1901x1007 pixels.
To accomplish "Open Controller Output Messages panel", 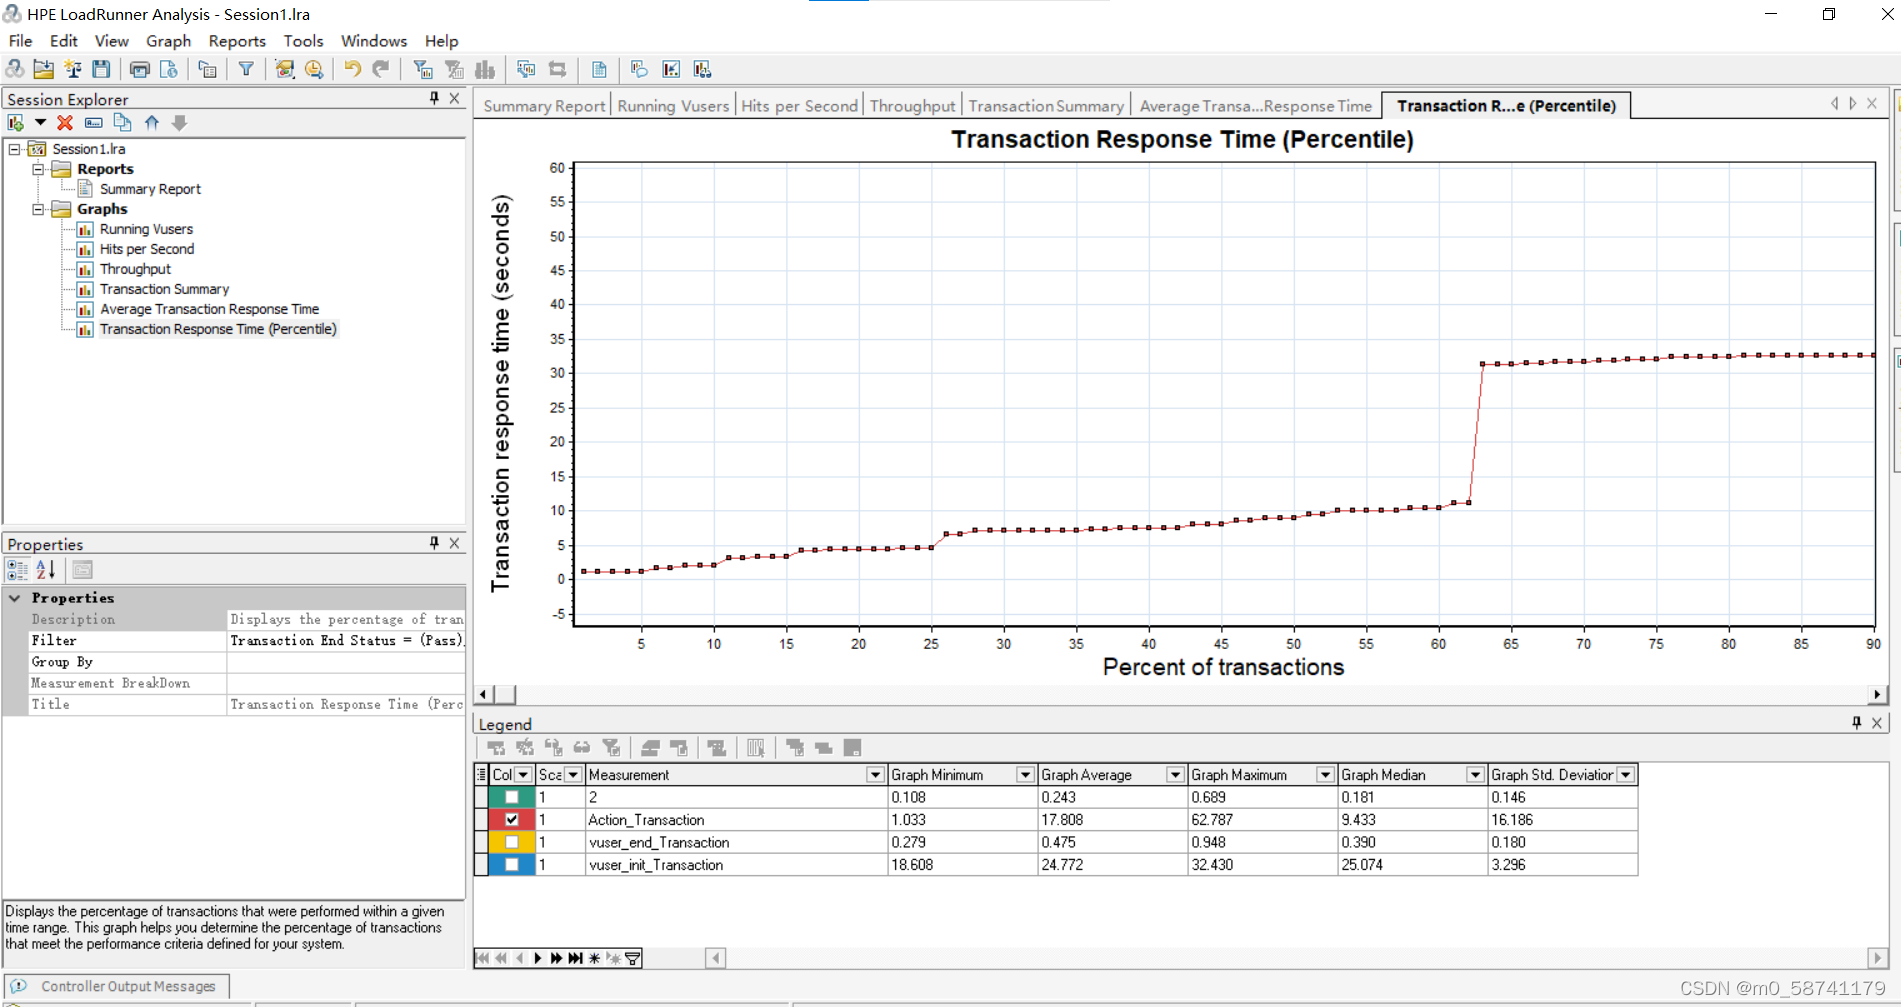I will click(118, 986).
